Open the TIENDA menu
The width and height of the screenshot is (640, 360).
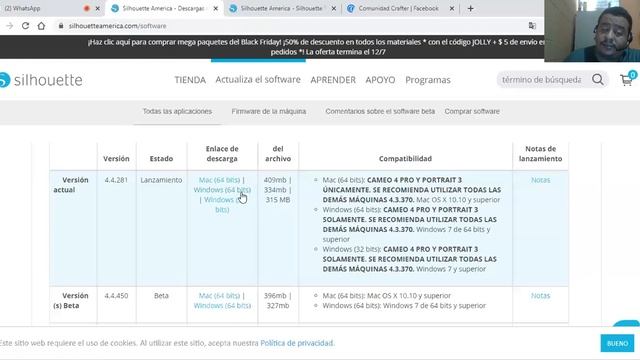pyautogui.click(x=190, y=80)
